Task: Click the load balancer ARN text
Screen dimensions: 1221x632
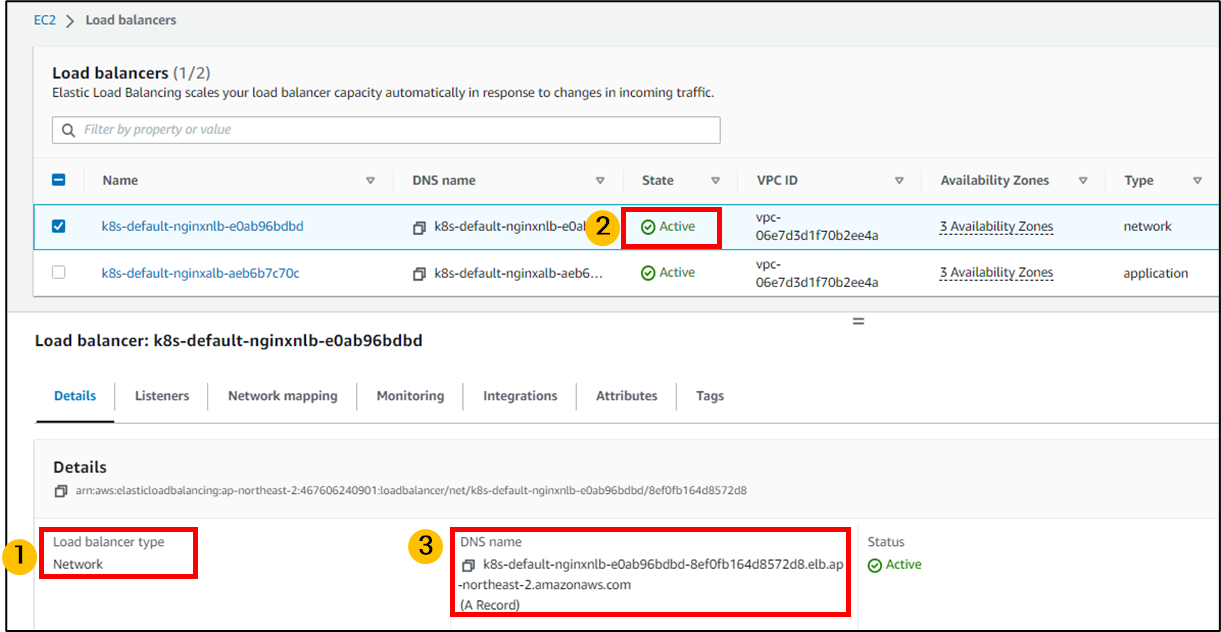Action: click(409, 491)
